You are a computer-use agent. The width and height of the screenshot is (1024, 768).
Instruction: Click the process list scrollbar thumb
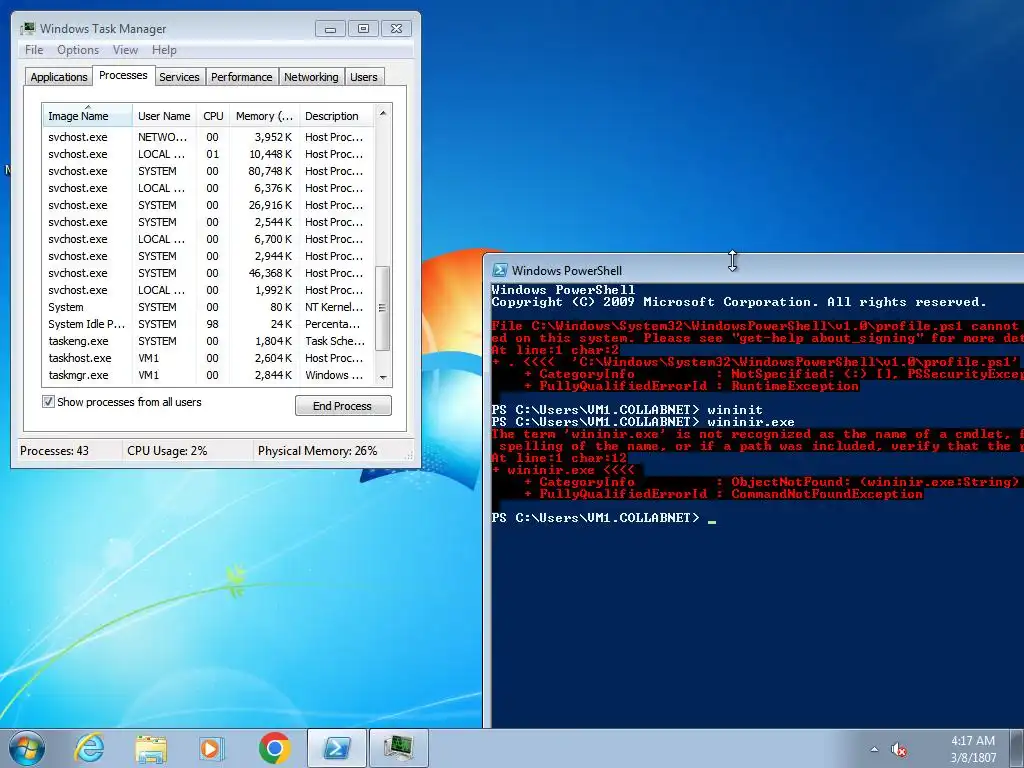click(383, 308)
